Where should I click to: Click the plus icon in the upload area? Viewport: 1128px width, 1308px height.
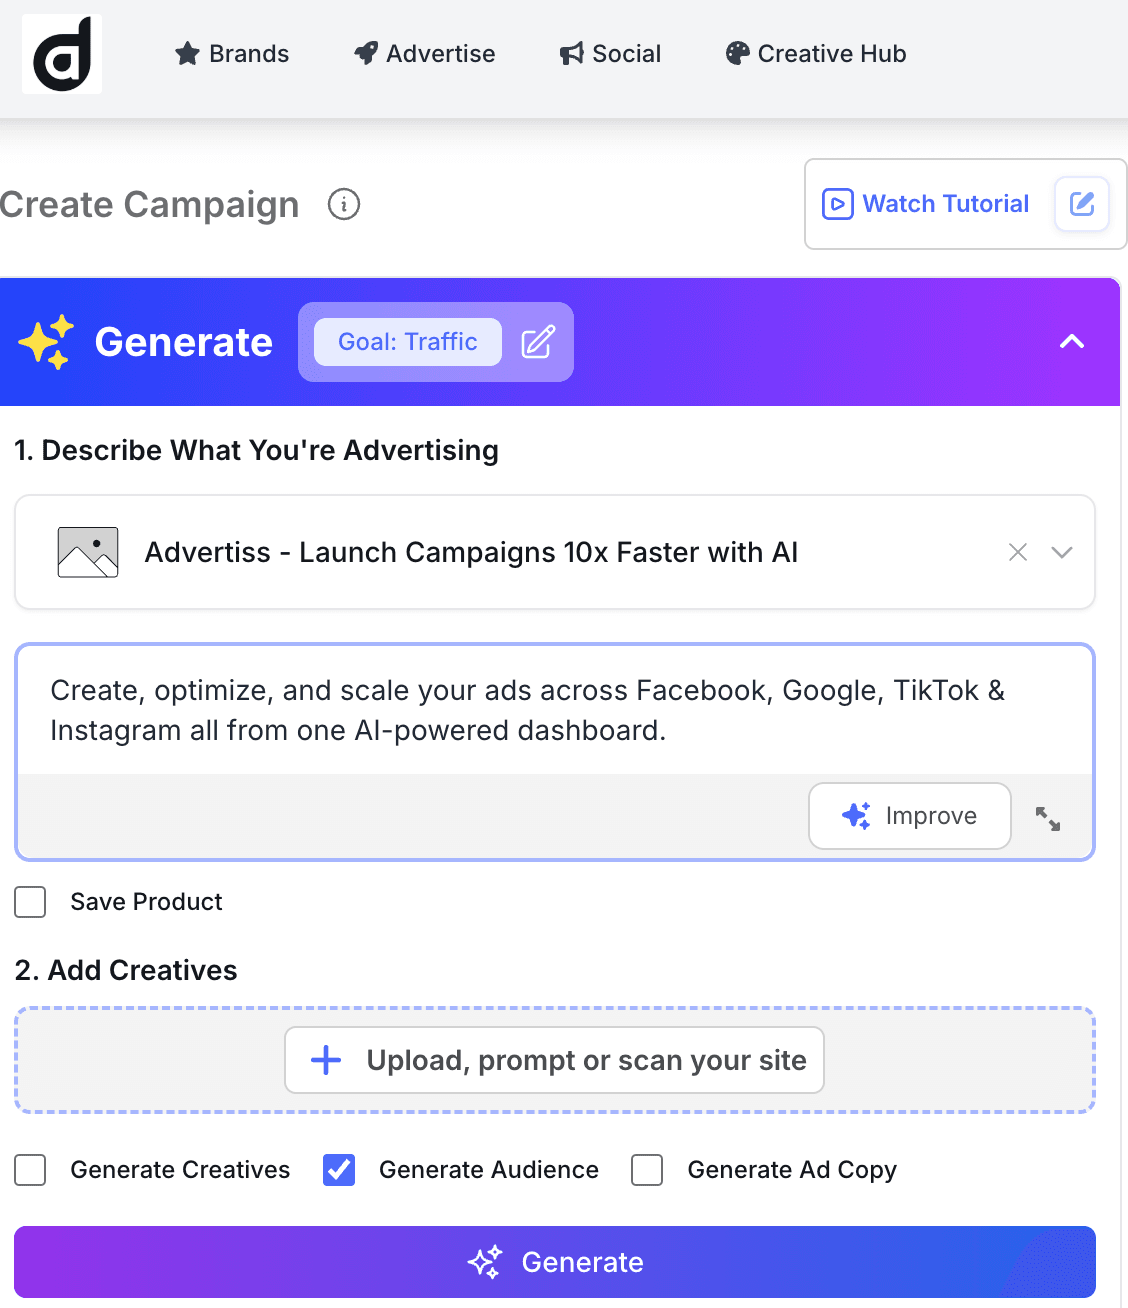[325, 1060]
